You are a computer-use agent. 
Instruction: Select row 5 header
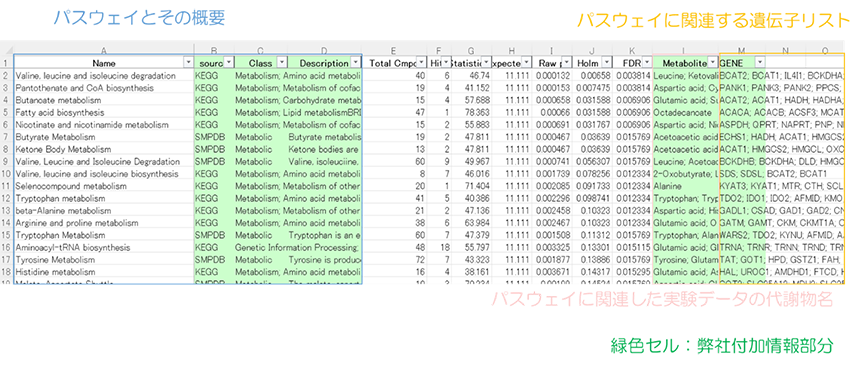click(x=6, y=113)
